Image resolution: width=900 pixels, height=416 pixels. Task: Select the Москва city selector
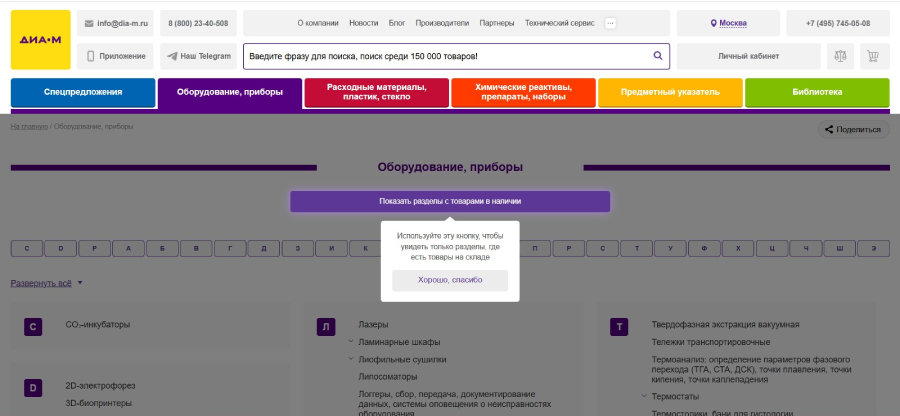[728, 23]
